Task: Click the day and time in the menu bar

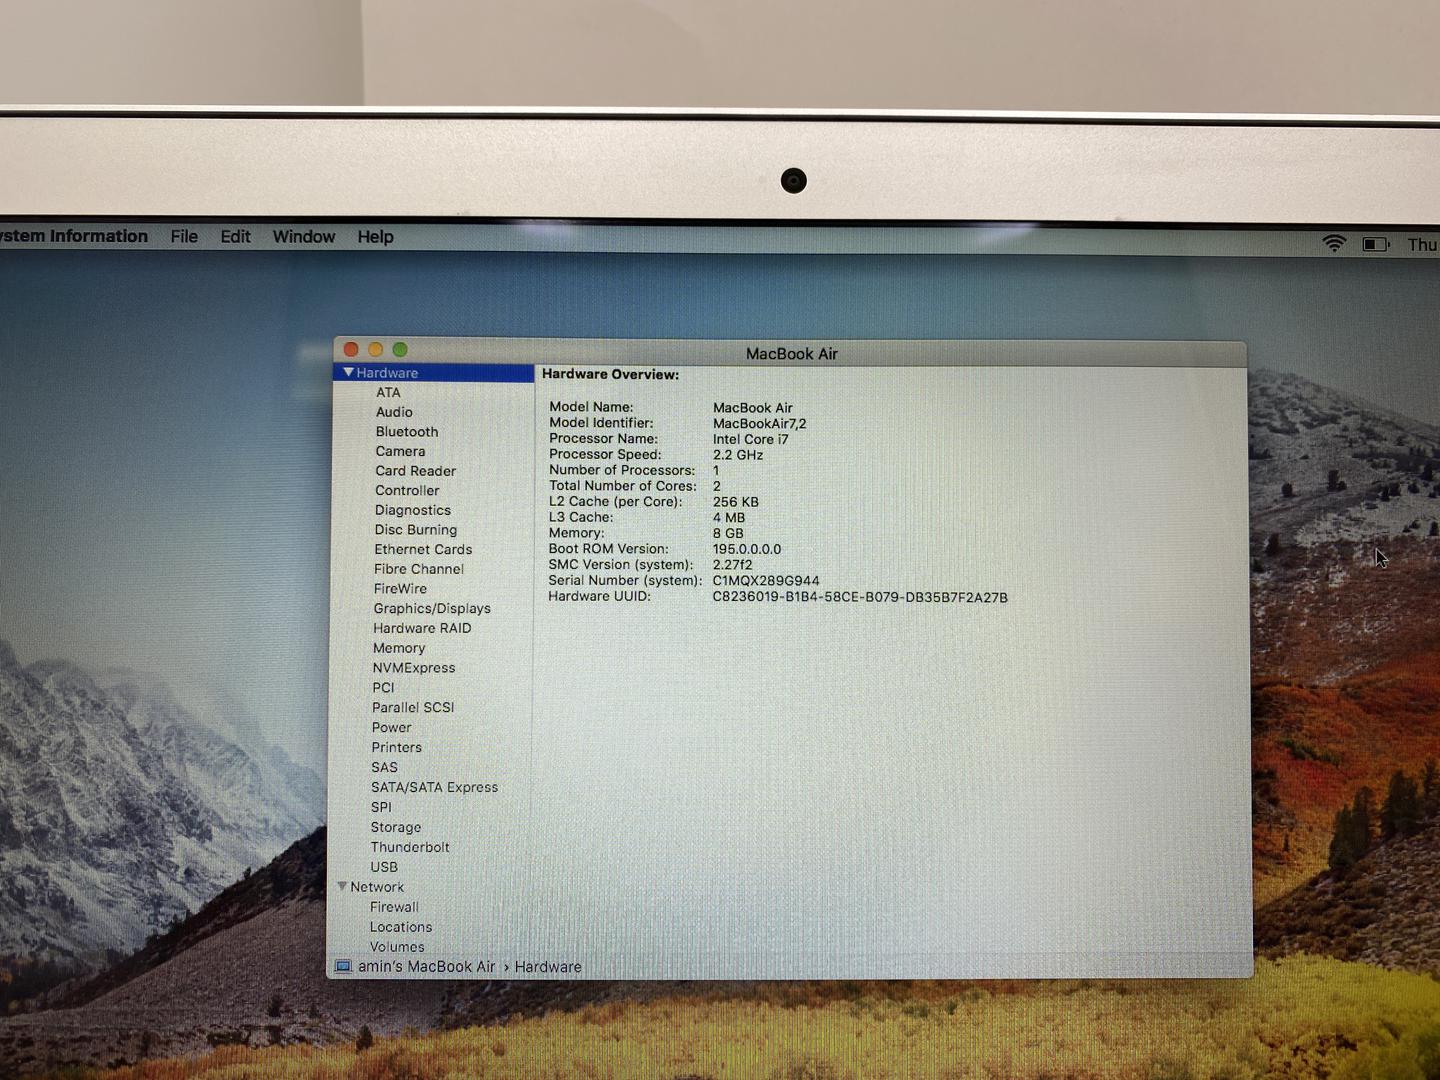Action: click(1422, 245)
